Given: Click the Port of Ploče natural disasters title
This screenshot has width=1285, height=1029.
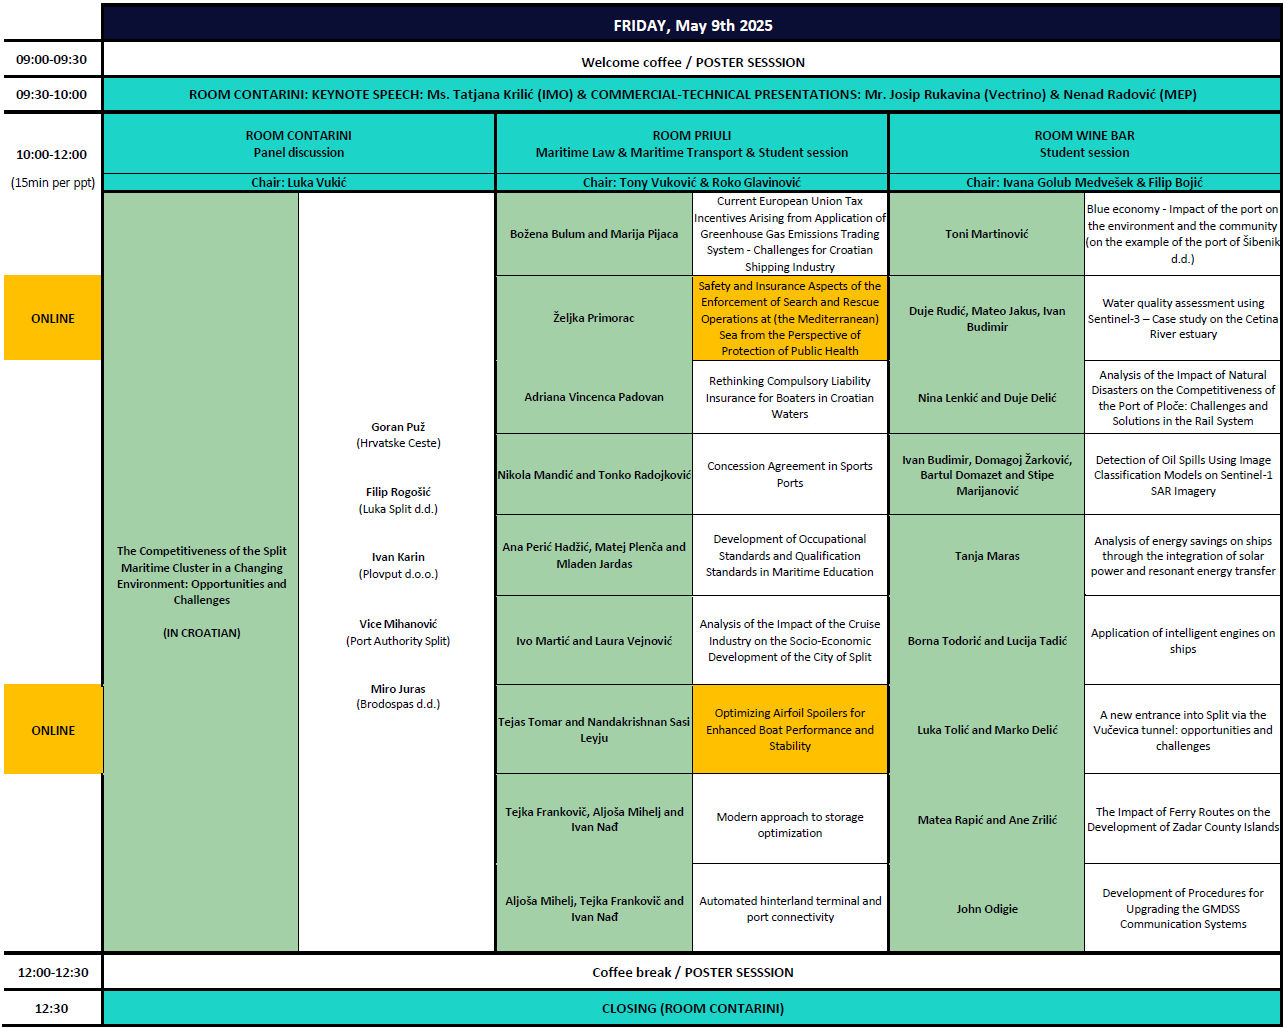Looking at the screenshot, I should tap(1183, 397).
